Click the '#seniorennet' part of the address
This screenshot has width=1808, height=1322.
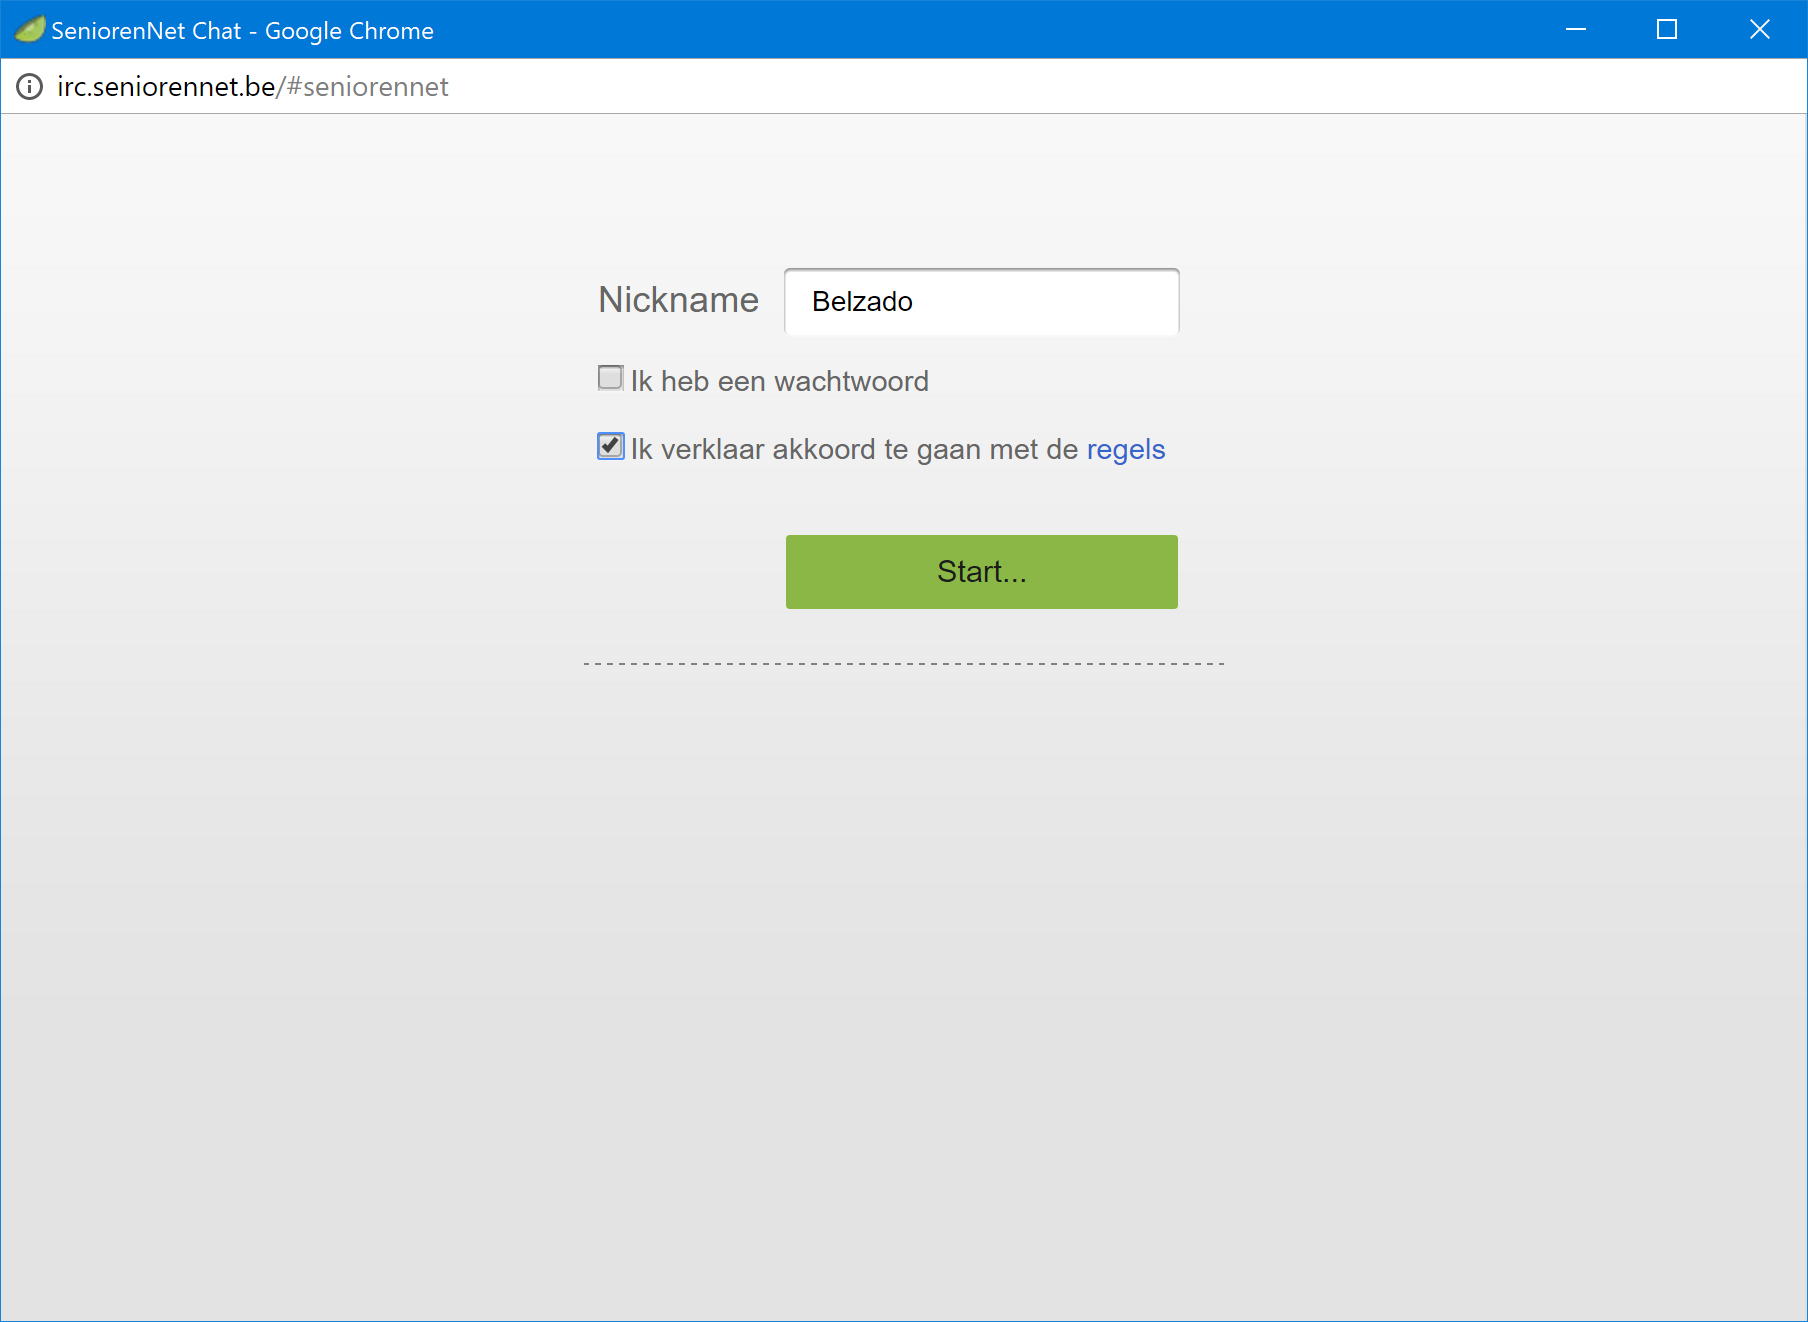click(367, 87)
